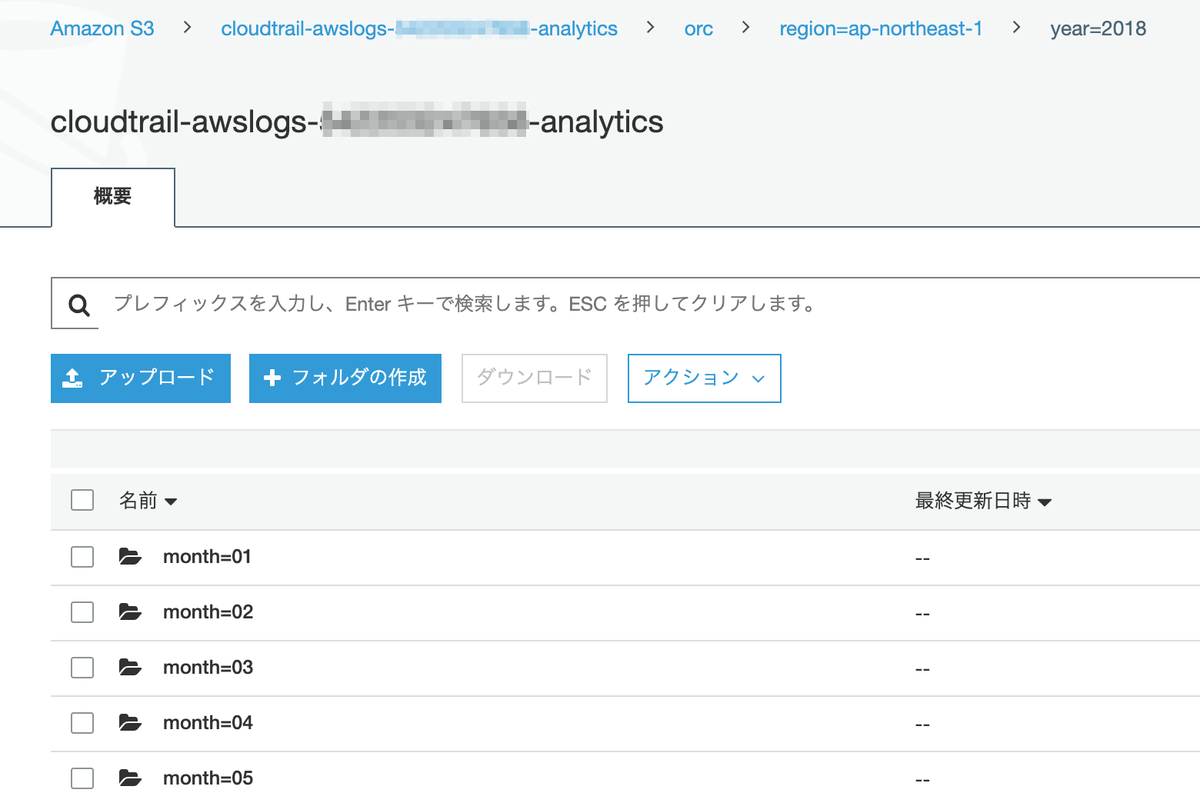Image resolution: width=1200 pixels, height=803 pixels.
Task: Click the search magnifier icon
Action: pyautogui.click(x=79, y=304)
